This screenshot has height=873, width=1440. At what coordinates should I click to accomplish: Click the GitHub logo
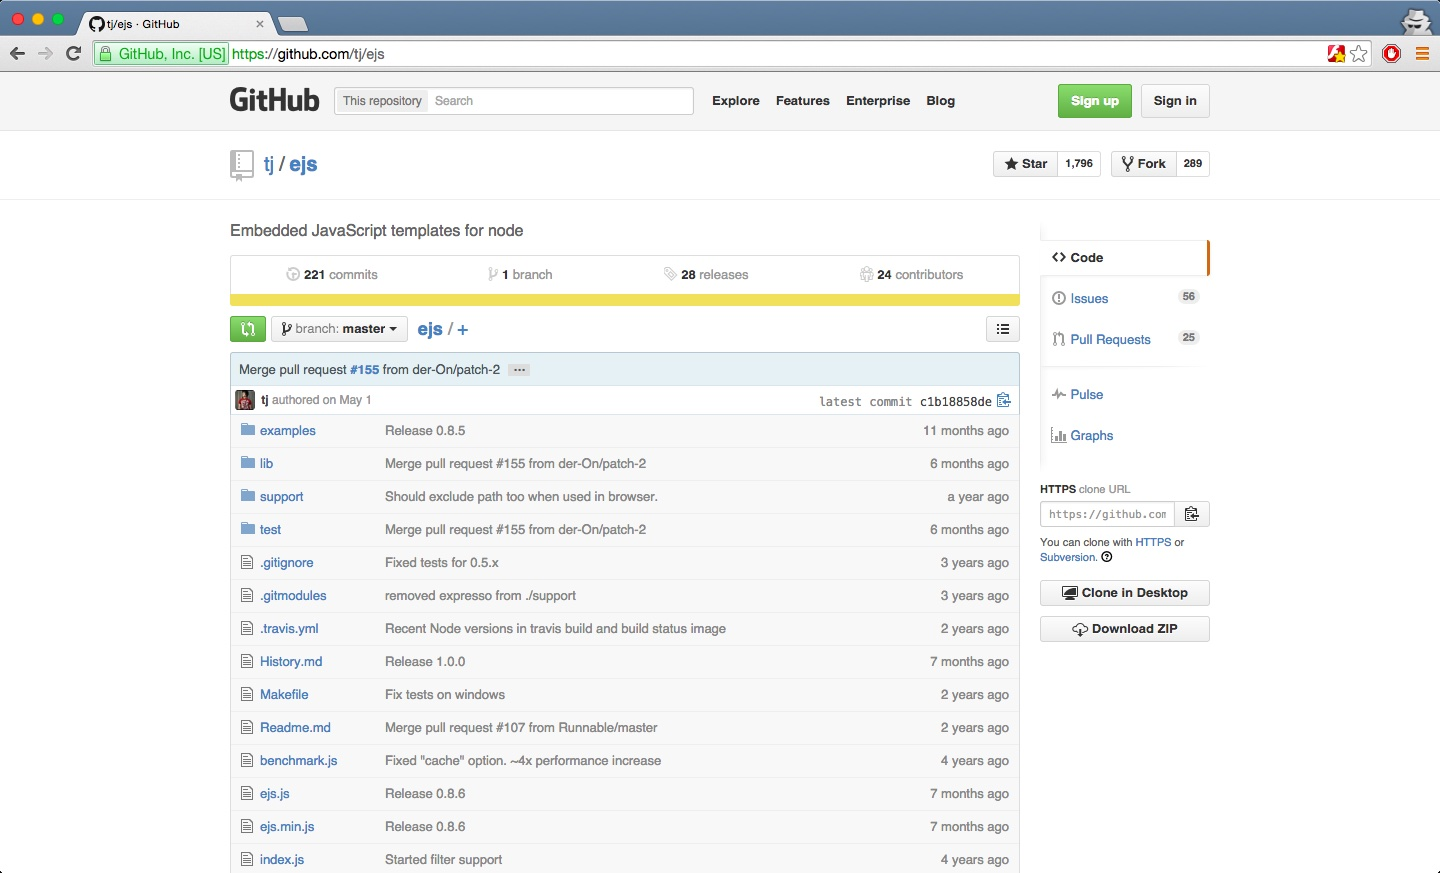pos(274,100)
